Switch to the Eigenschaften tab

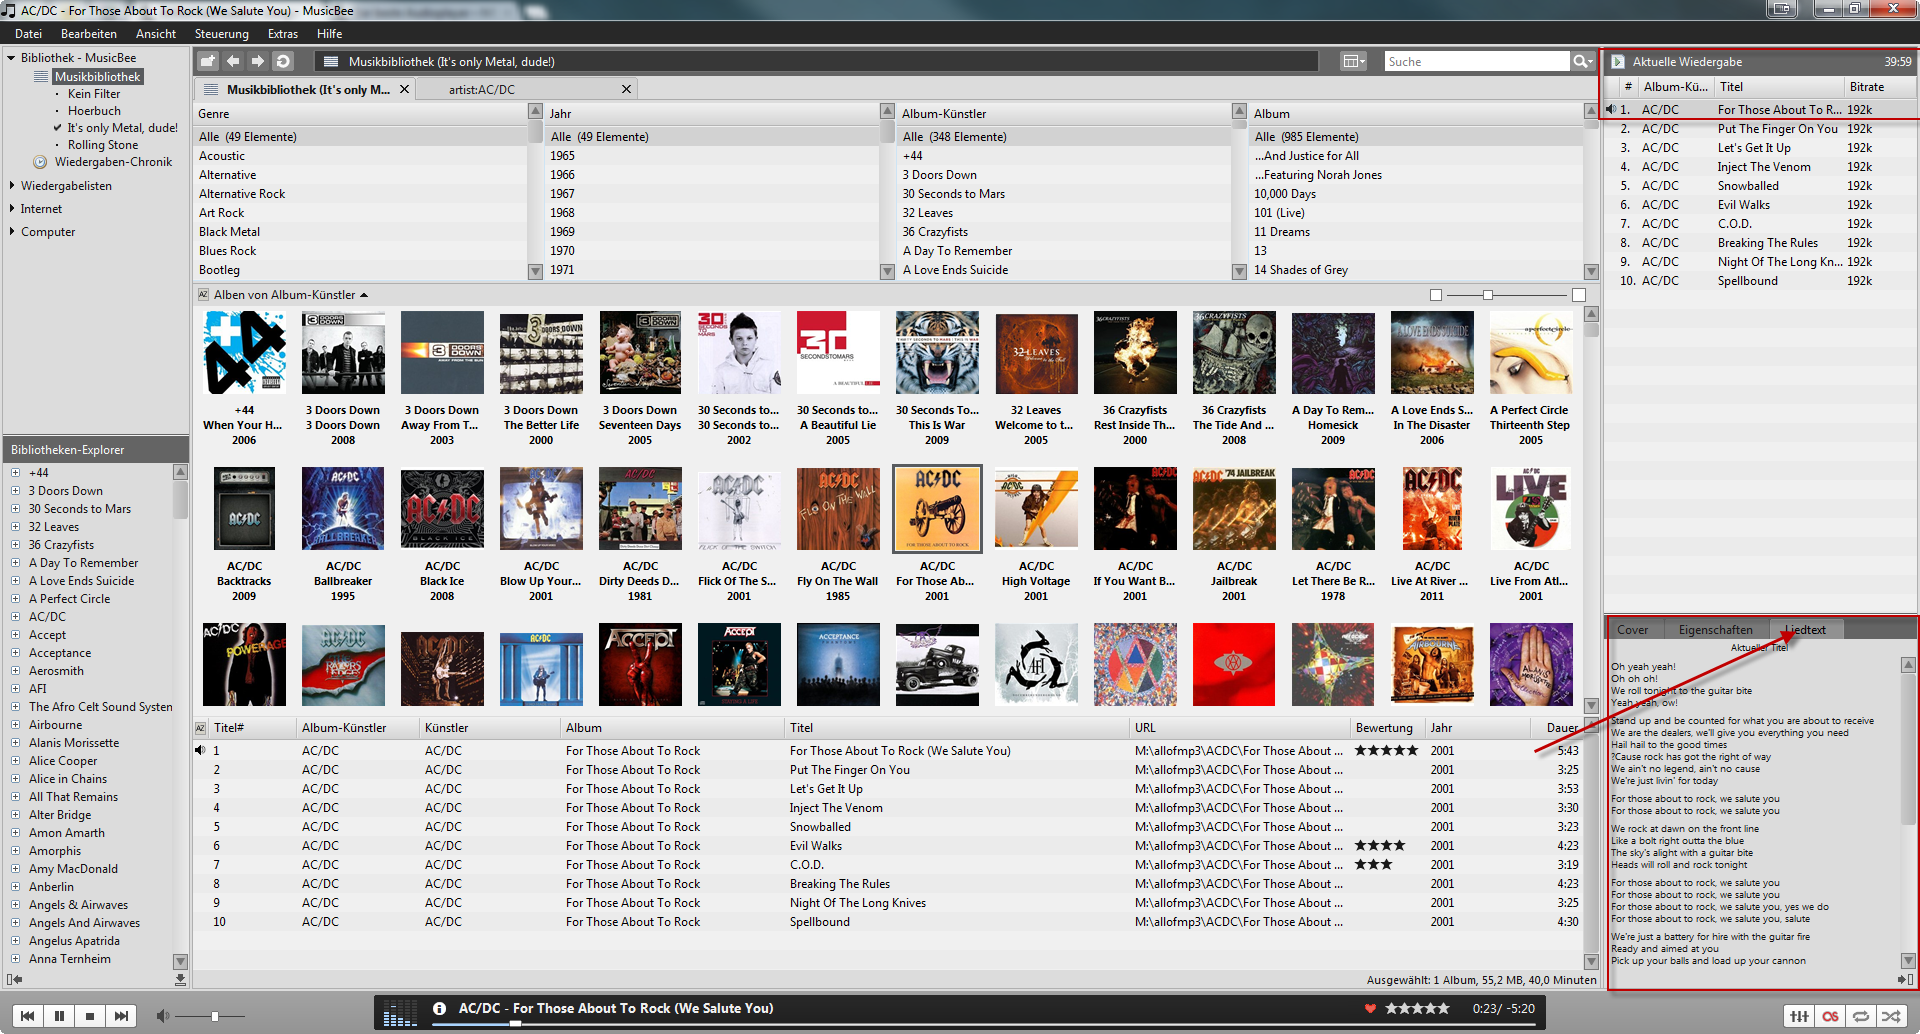(1716, 629)
